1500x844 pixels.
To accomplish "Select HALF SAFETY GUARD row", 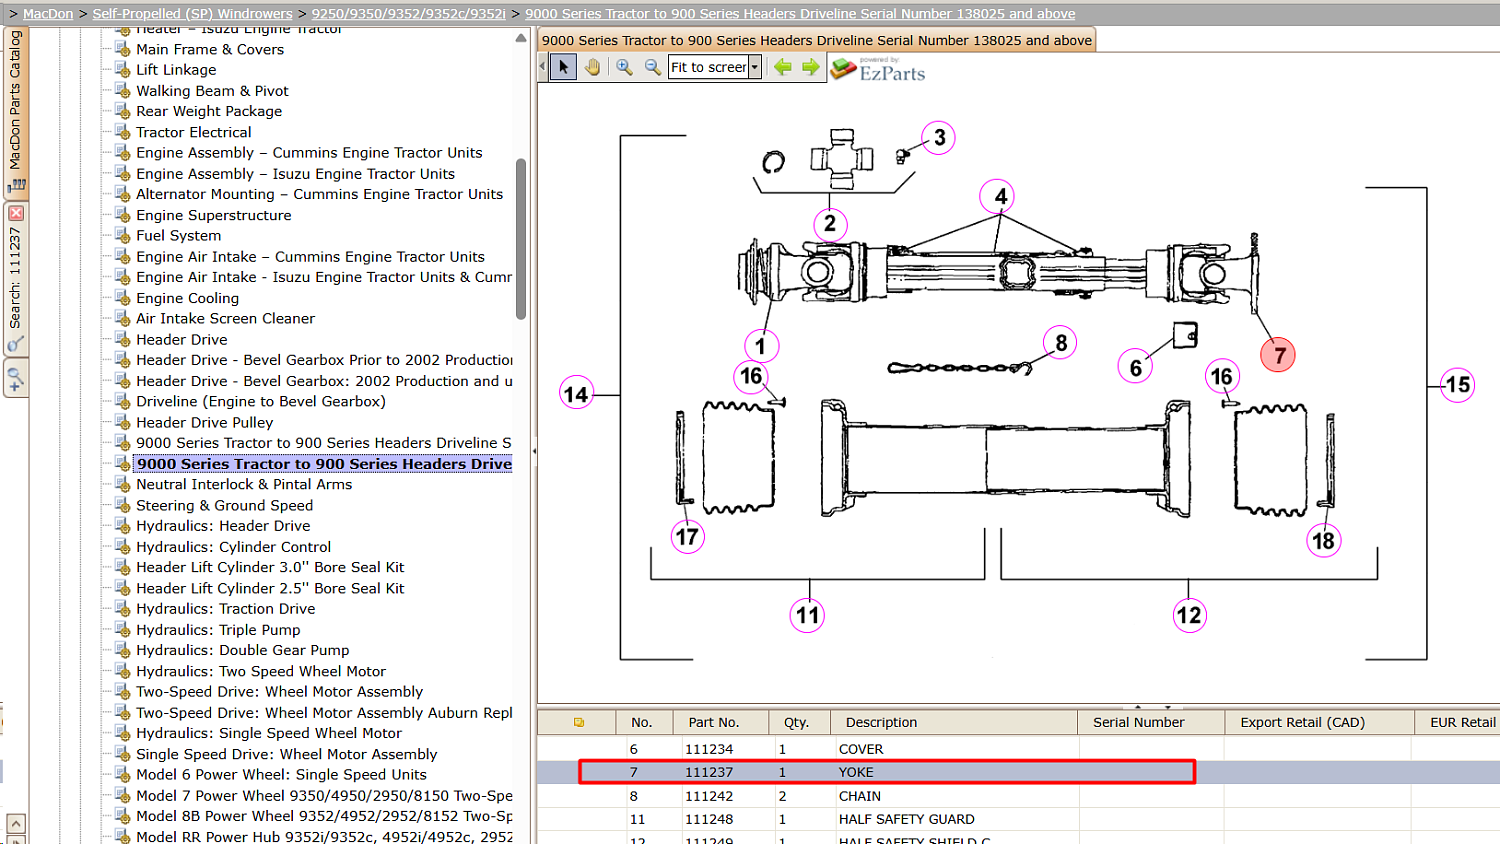I will tap(1018, 819).
